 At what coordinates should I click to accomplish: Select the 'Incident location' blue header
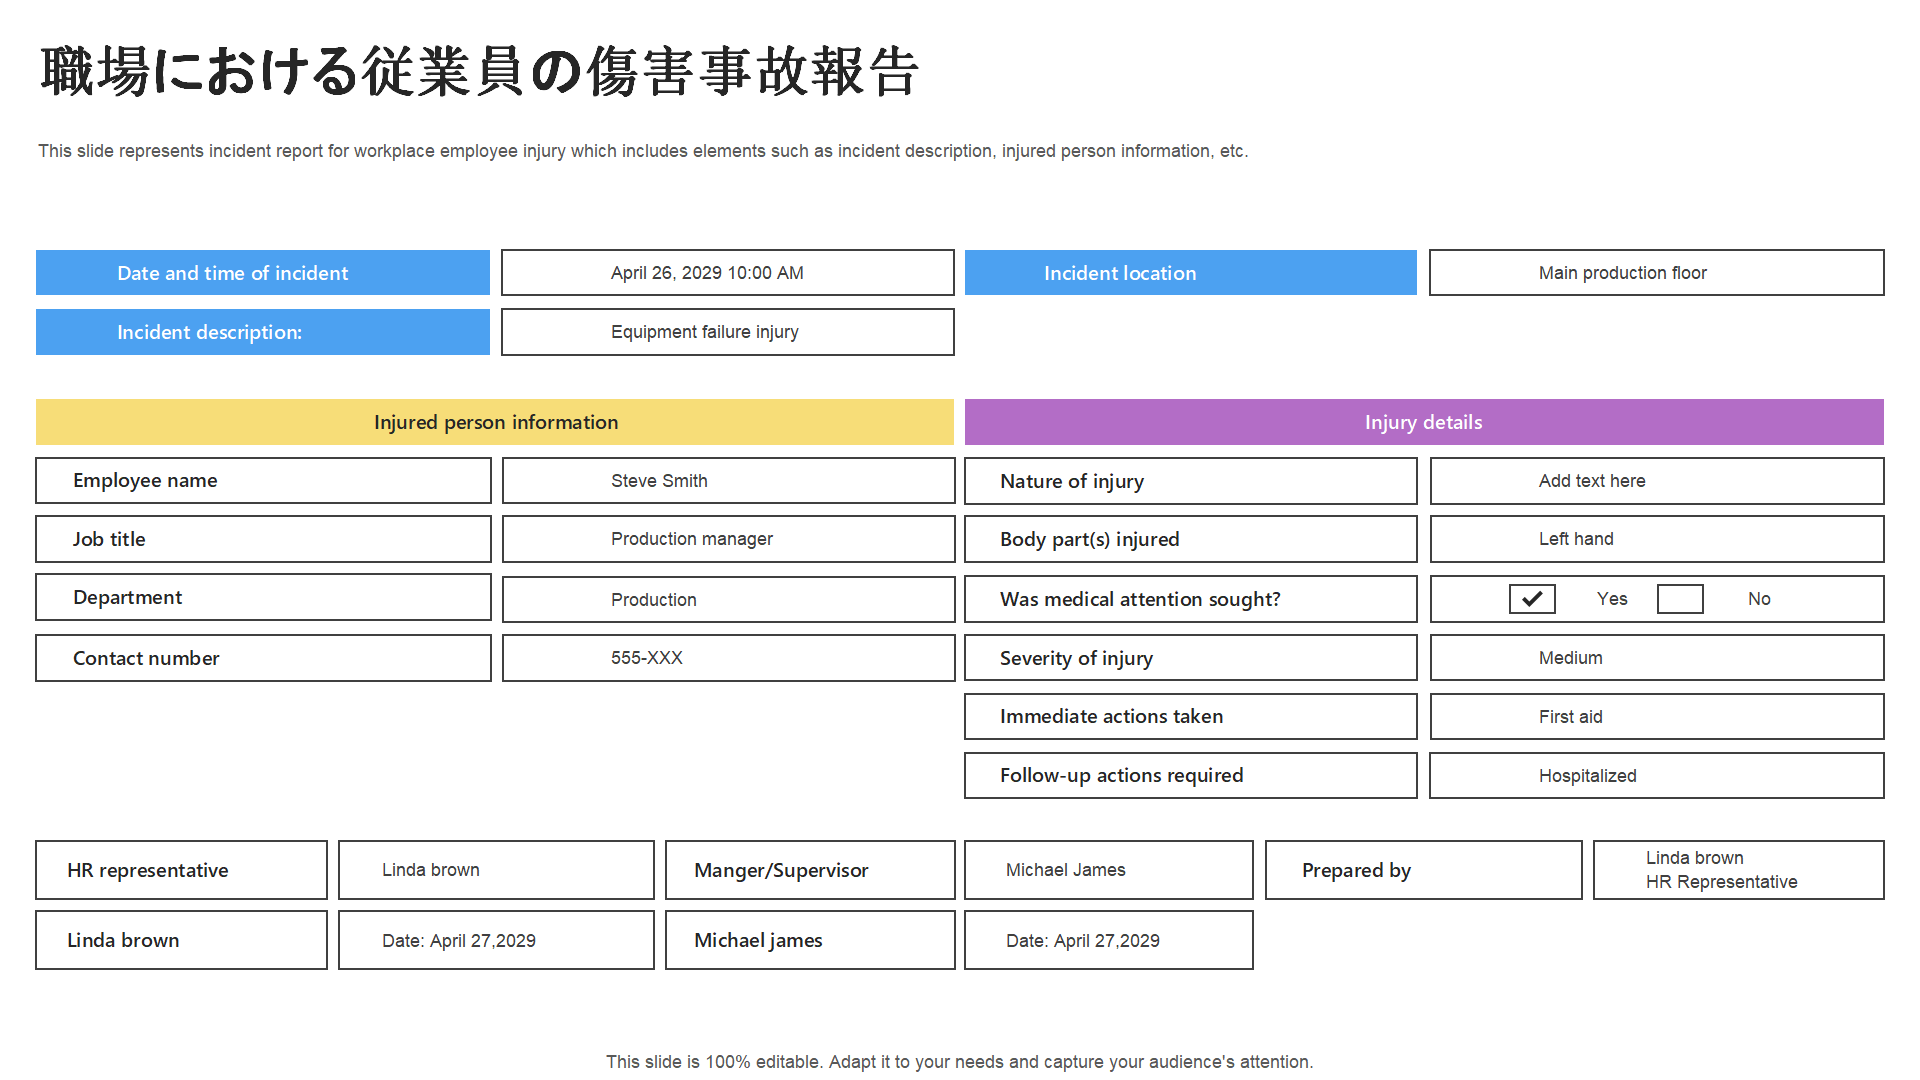(1191, 273)
